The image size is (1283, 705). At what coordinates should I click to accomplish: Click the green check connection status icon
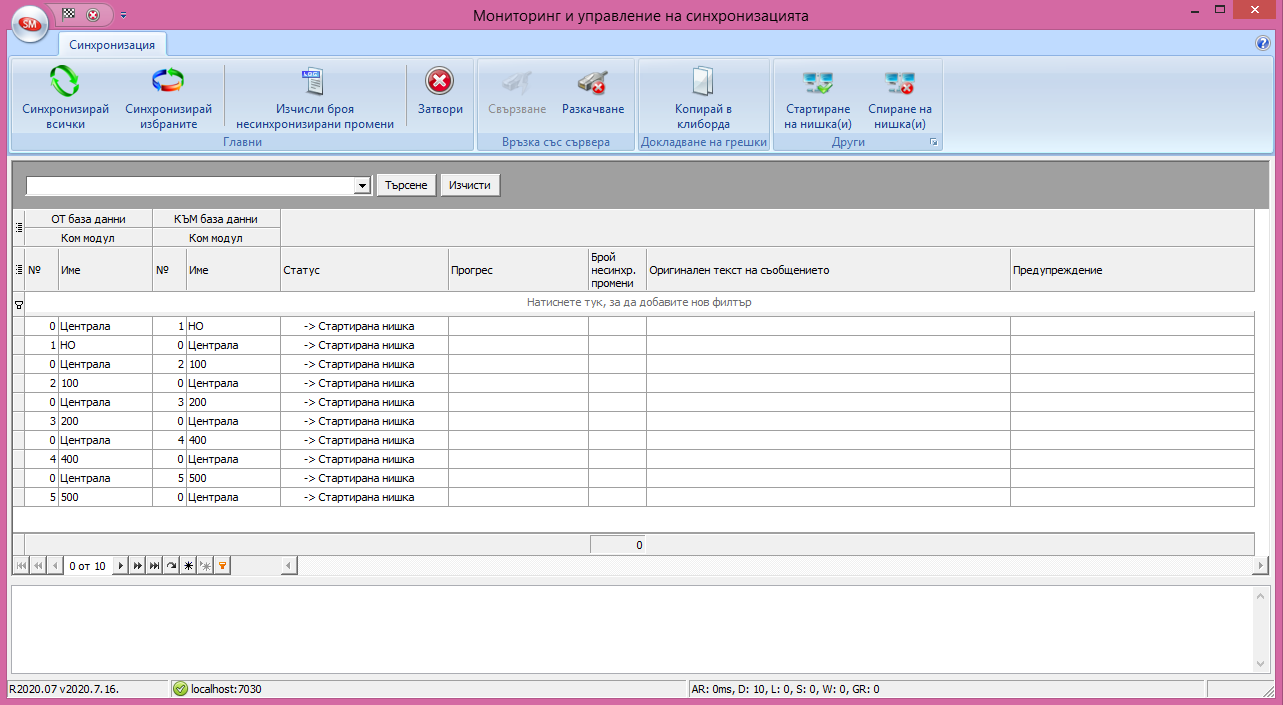click(x=180, y=689)
